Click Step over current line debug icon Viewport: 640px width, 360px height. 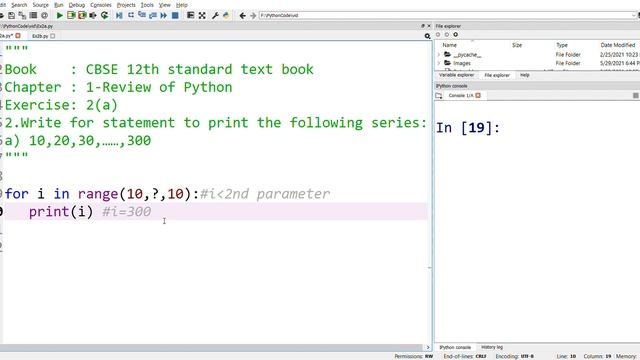coord(131,15)
